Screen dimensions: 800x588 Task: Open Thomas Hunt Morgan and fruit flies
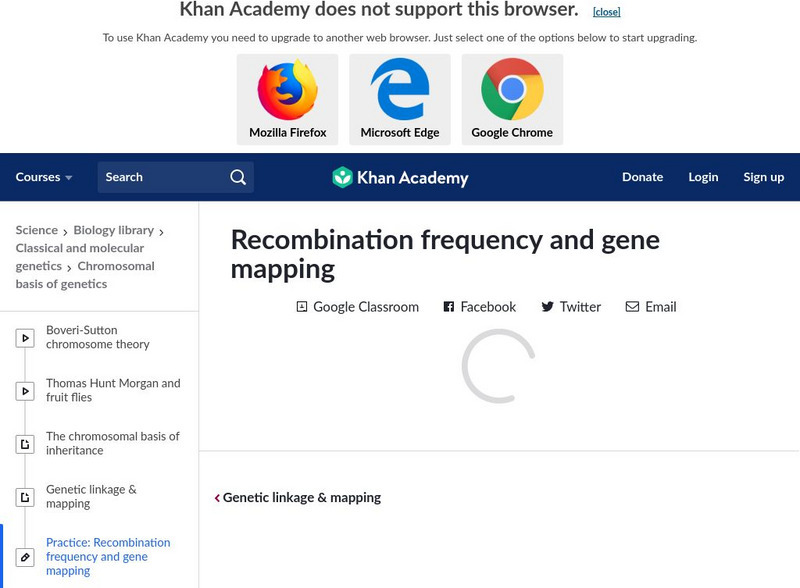pos(113,390)
